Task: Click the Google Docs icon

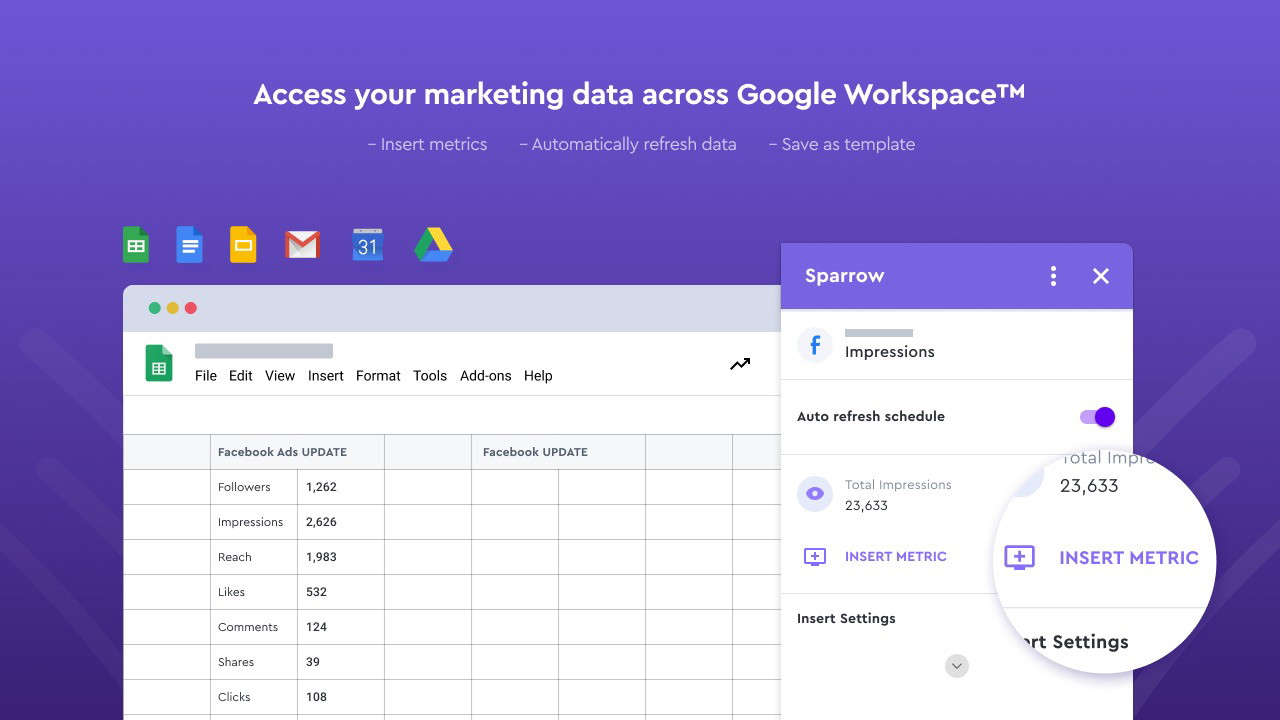Action: pyautogui.click(x=190, y=245)
